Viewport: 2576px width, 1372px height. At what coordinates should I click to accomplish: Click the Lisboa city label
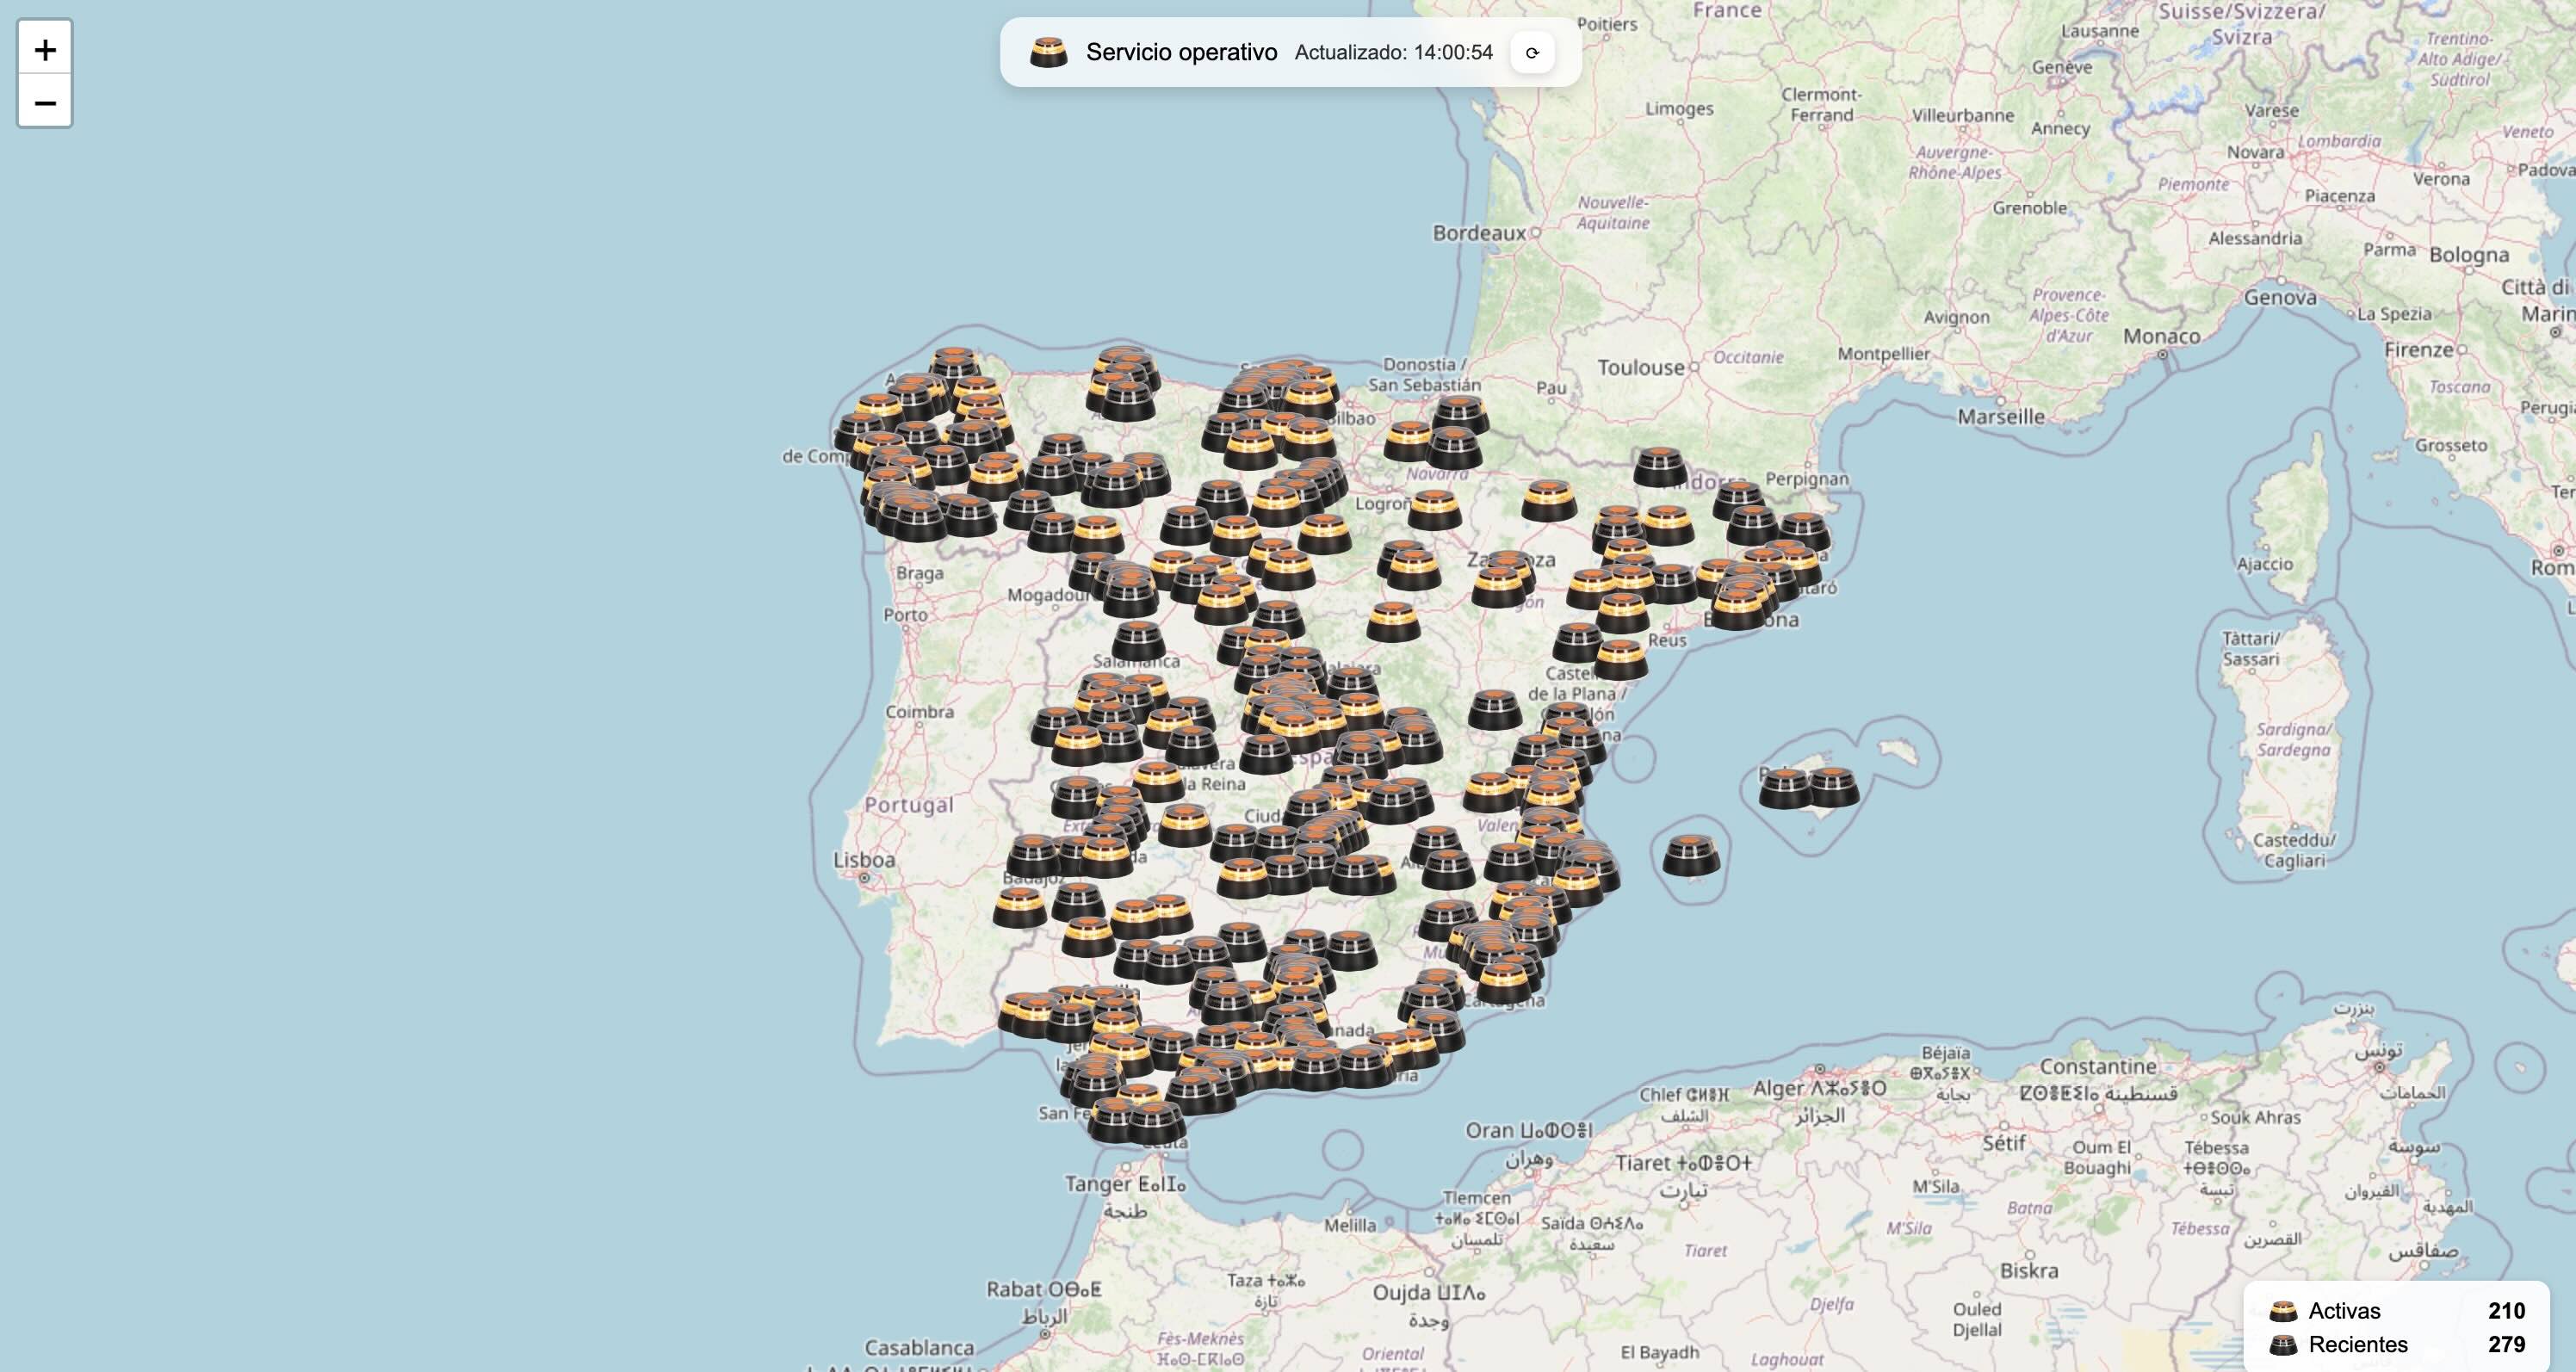click(x=864, y=860)
